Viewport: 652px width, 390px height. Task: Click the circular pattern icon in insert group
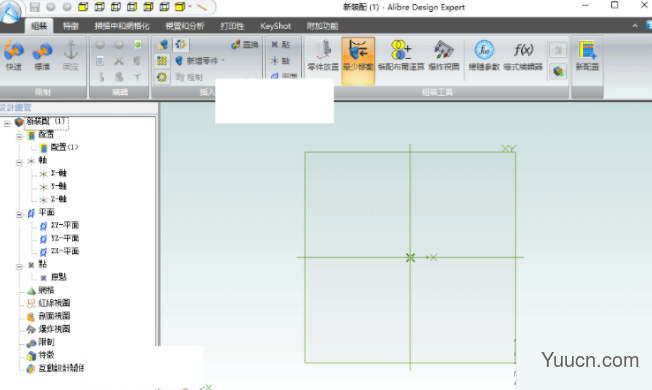tap(162, 77)
